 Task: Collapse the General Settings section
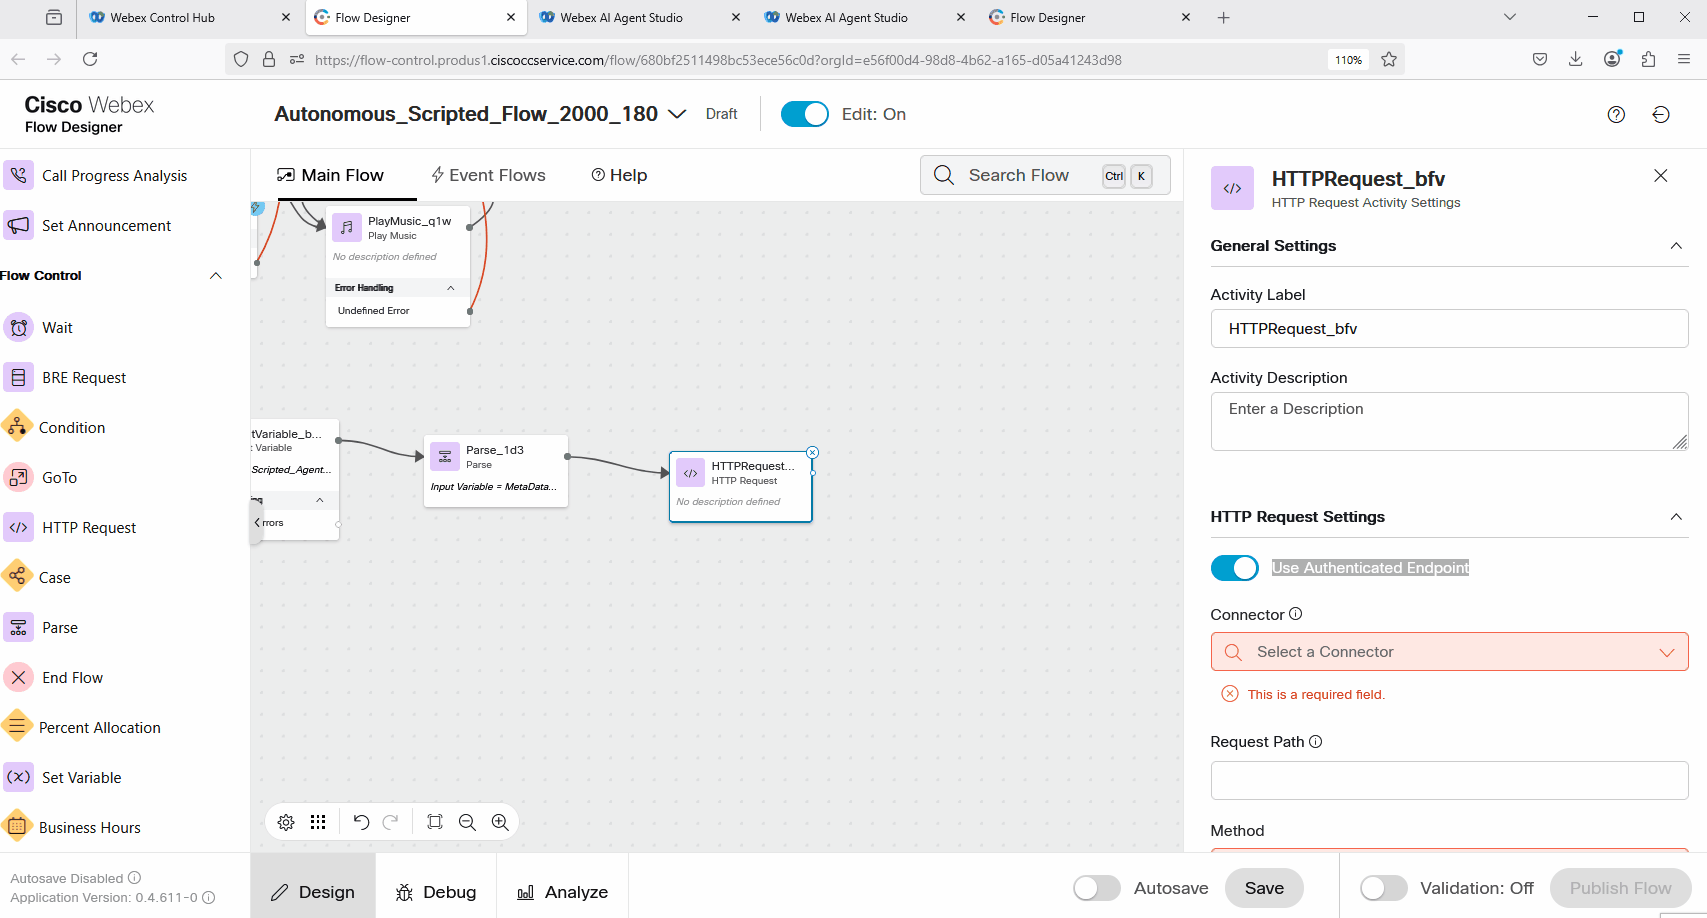[1676, 246]
